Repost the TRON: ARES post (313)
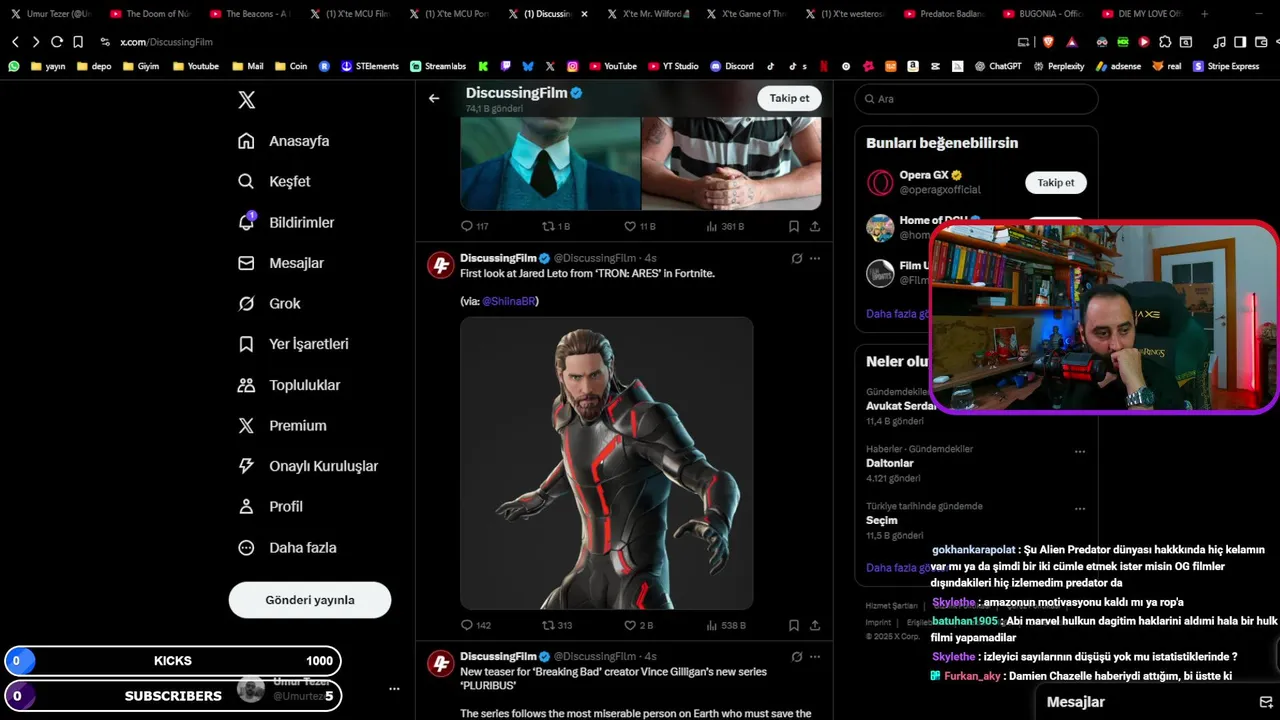Image resolution: width=1280 pixels, height=720 pixels. tap(557, 625)
